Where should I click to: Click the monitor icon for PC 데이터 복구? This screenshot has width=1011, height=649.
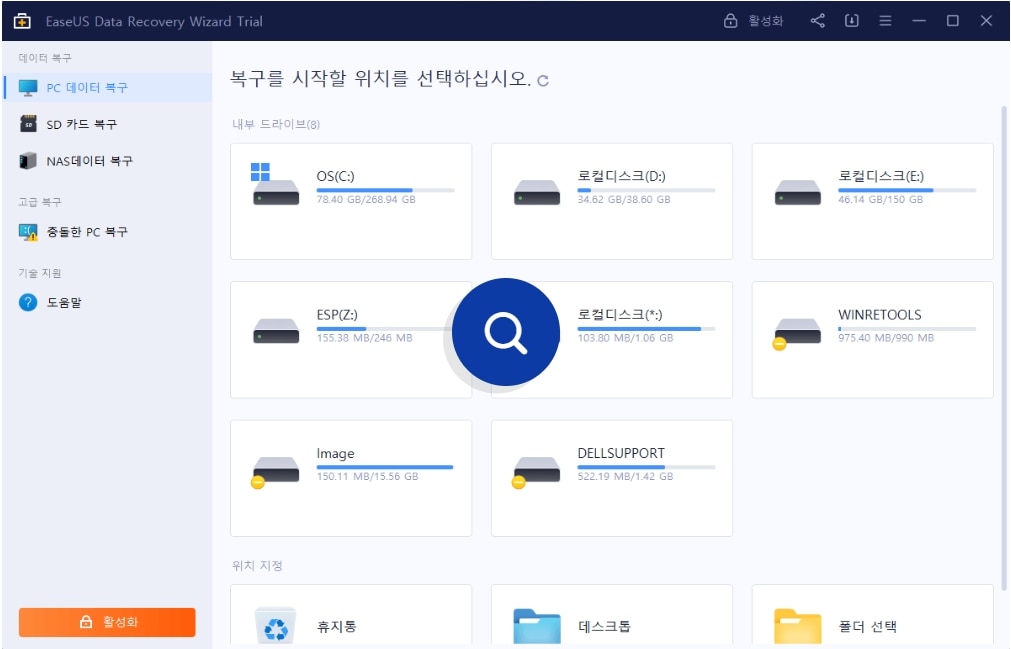coord(28,88)
